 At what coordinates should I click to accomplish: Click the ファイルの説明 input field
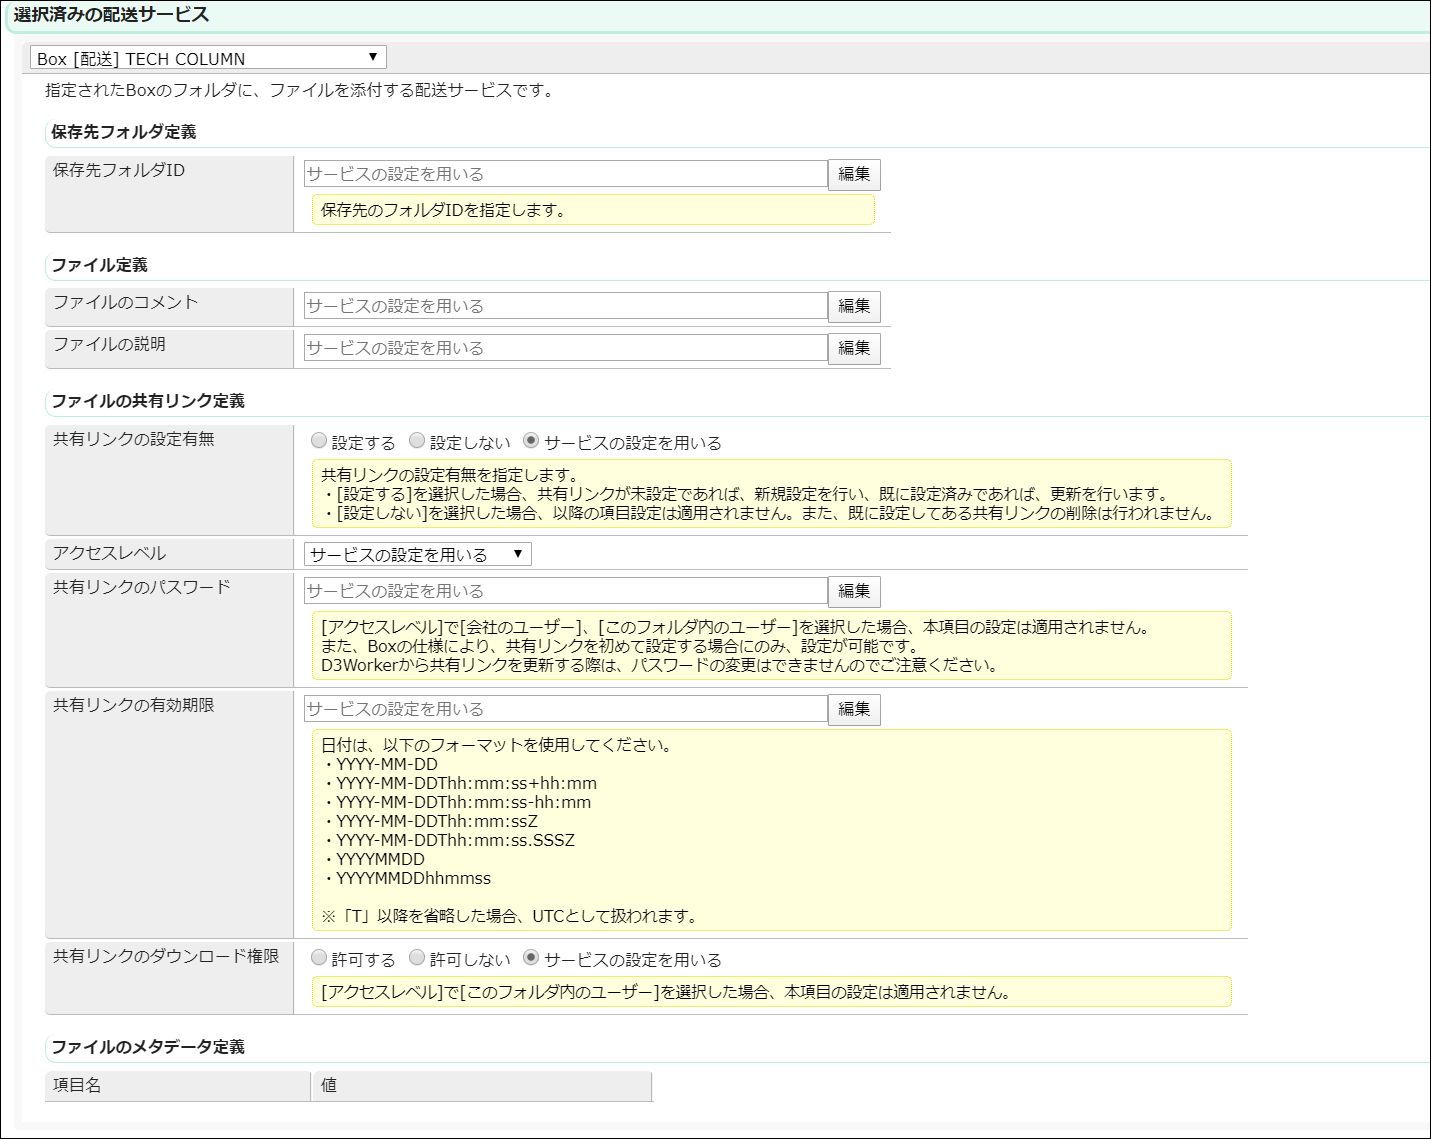(x=565, y=348)
